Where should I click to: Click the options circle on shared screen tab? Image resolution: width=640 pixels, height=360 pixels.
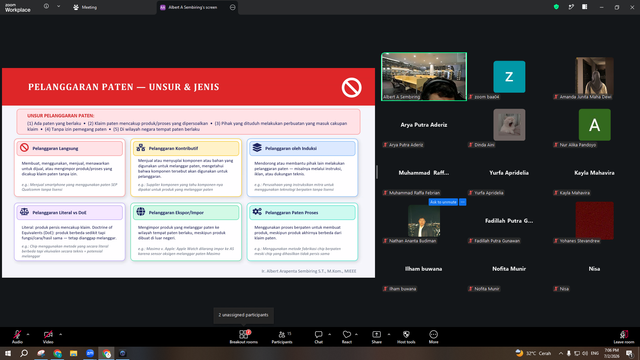(233, 7)
